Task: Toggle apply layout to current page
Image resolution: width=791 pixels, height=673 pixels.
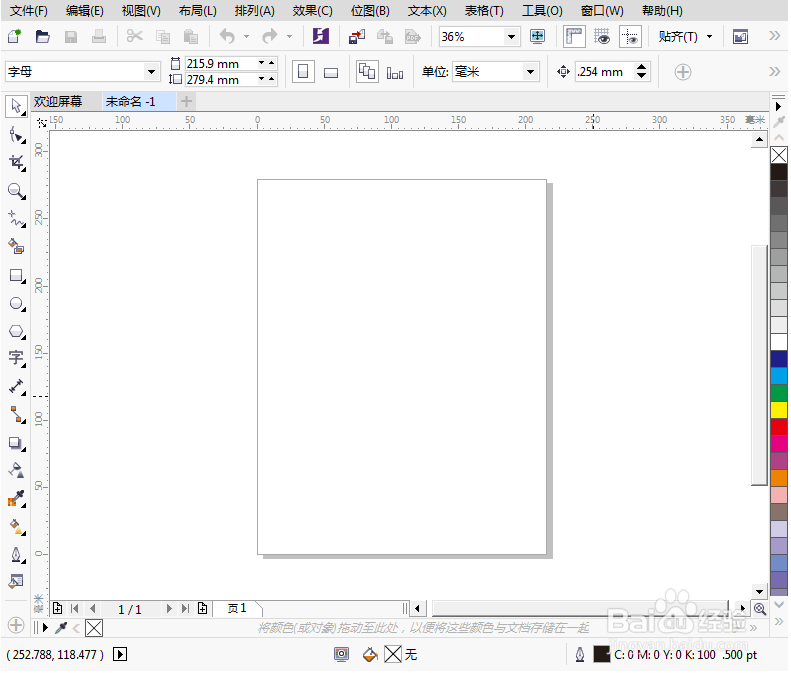Action: [394, 73]
